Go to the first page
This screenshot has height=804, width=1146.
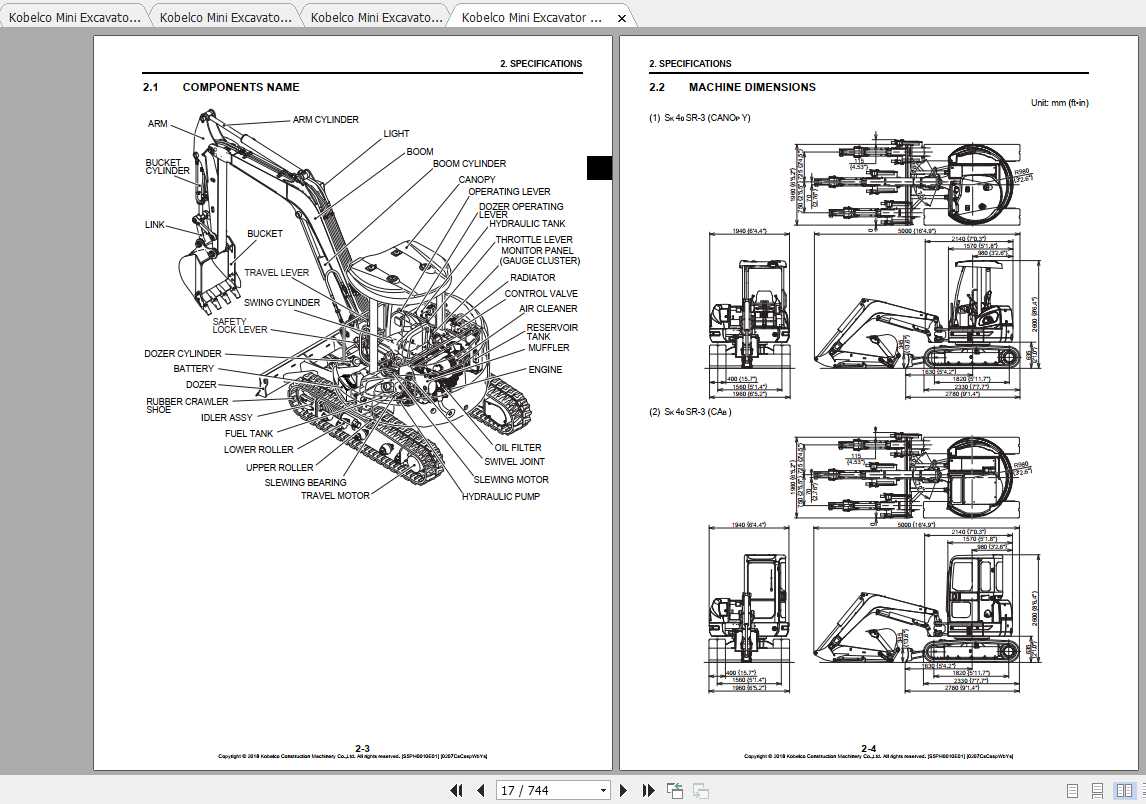coord(457,790)
